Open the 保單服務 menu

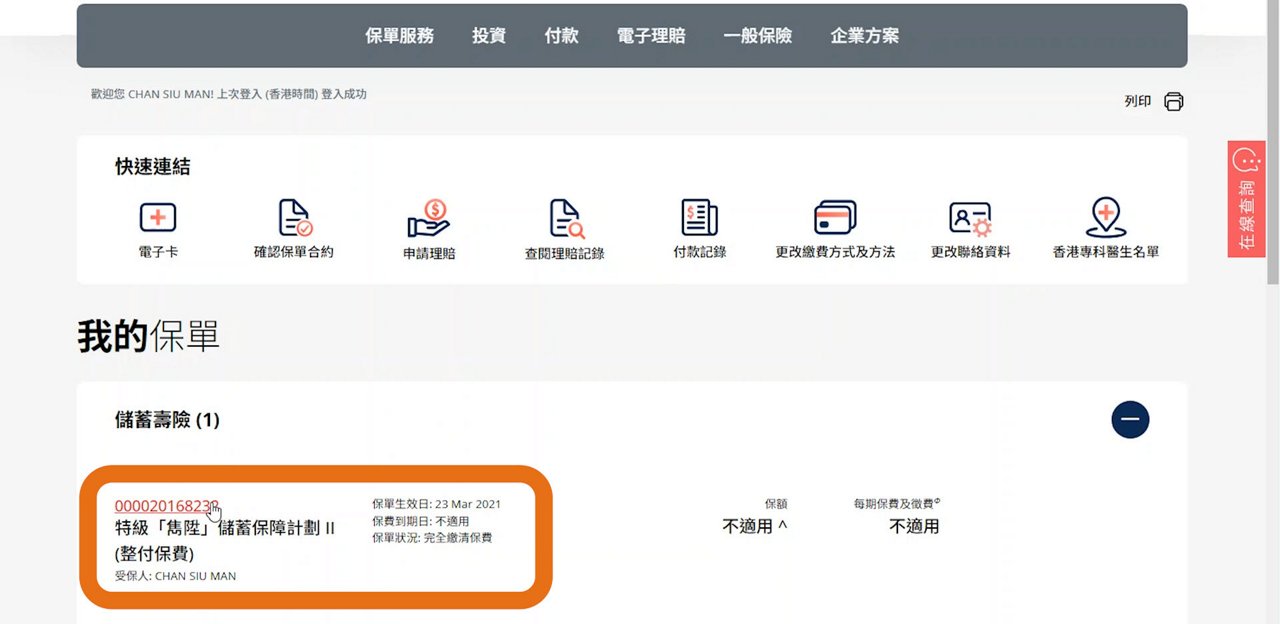click(x=400, y=36)
